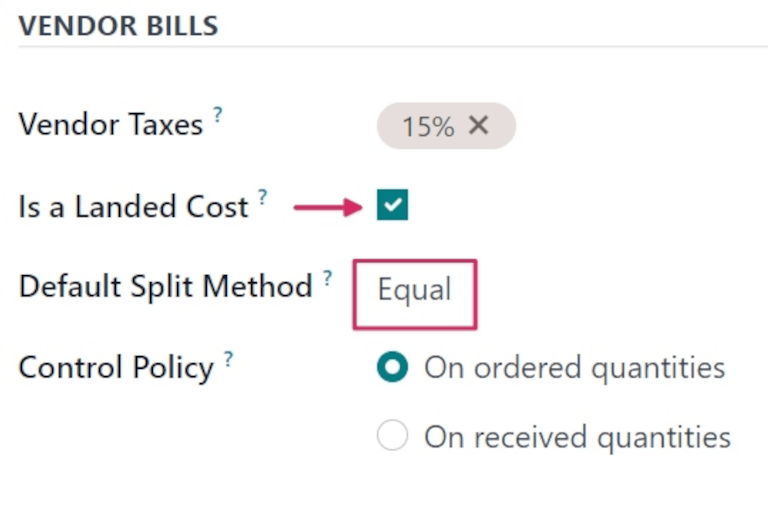Select the On ordered quantities radio button

[392, 367]
